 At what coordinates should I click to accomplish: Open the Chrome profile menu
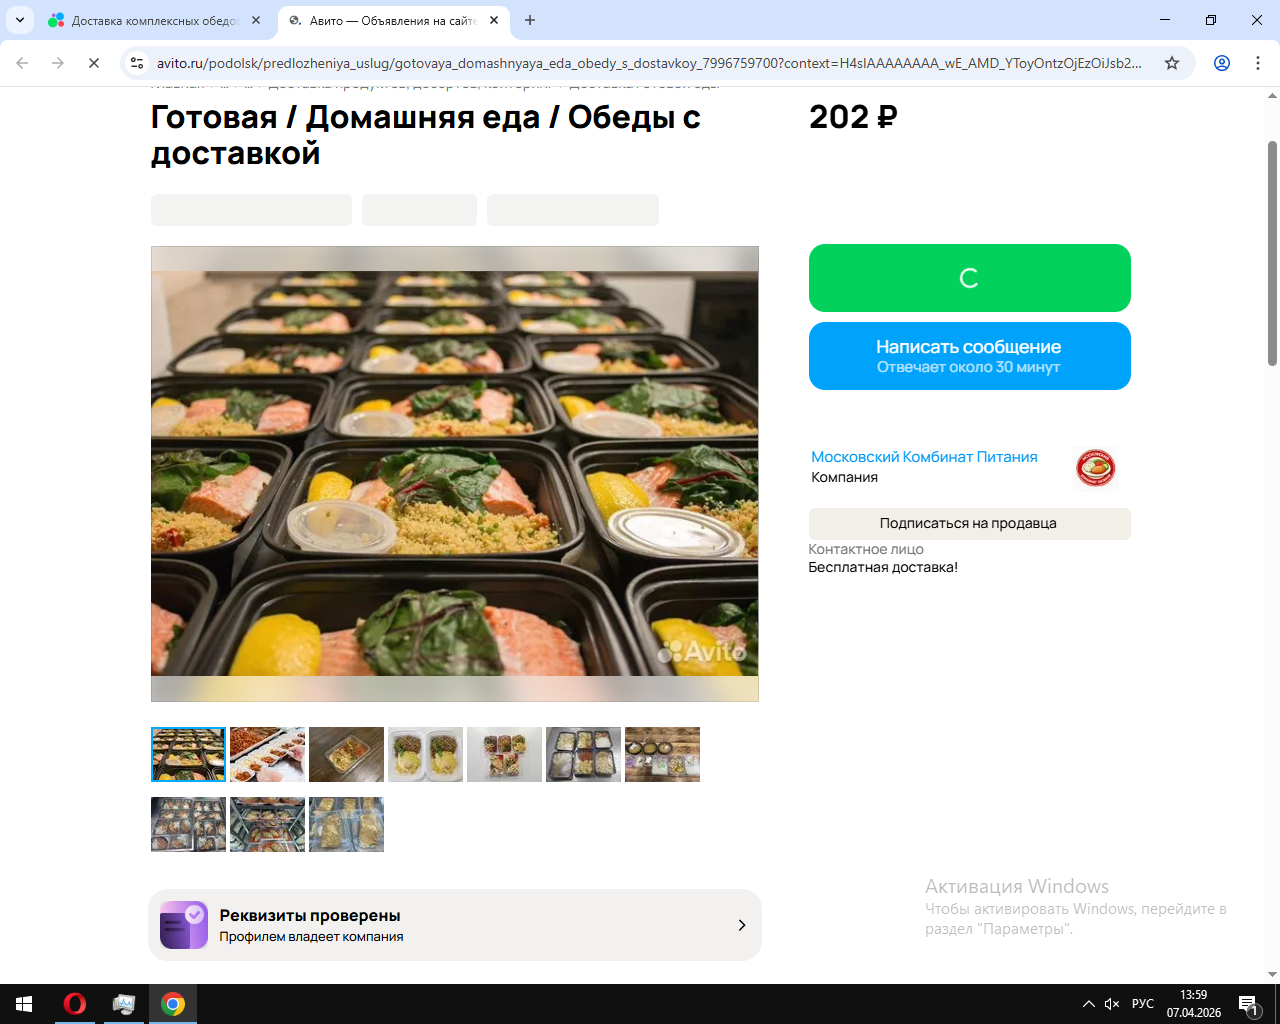pos(1222,63)
